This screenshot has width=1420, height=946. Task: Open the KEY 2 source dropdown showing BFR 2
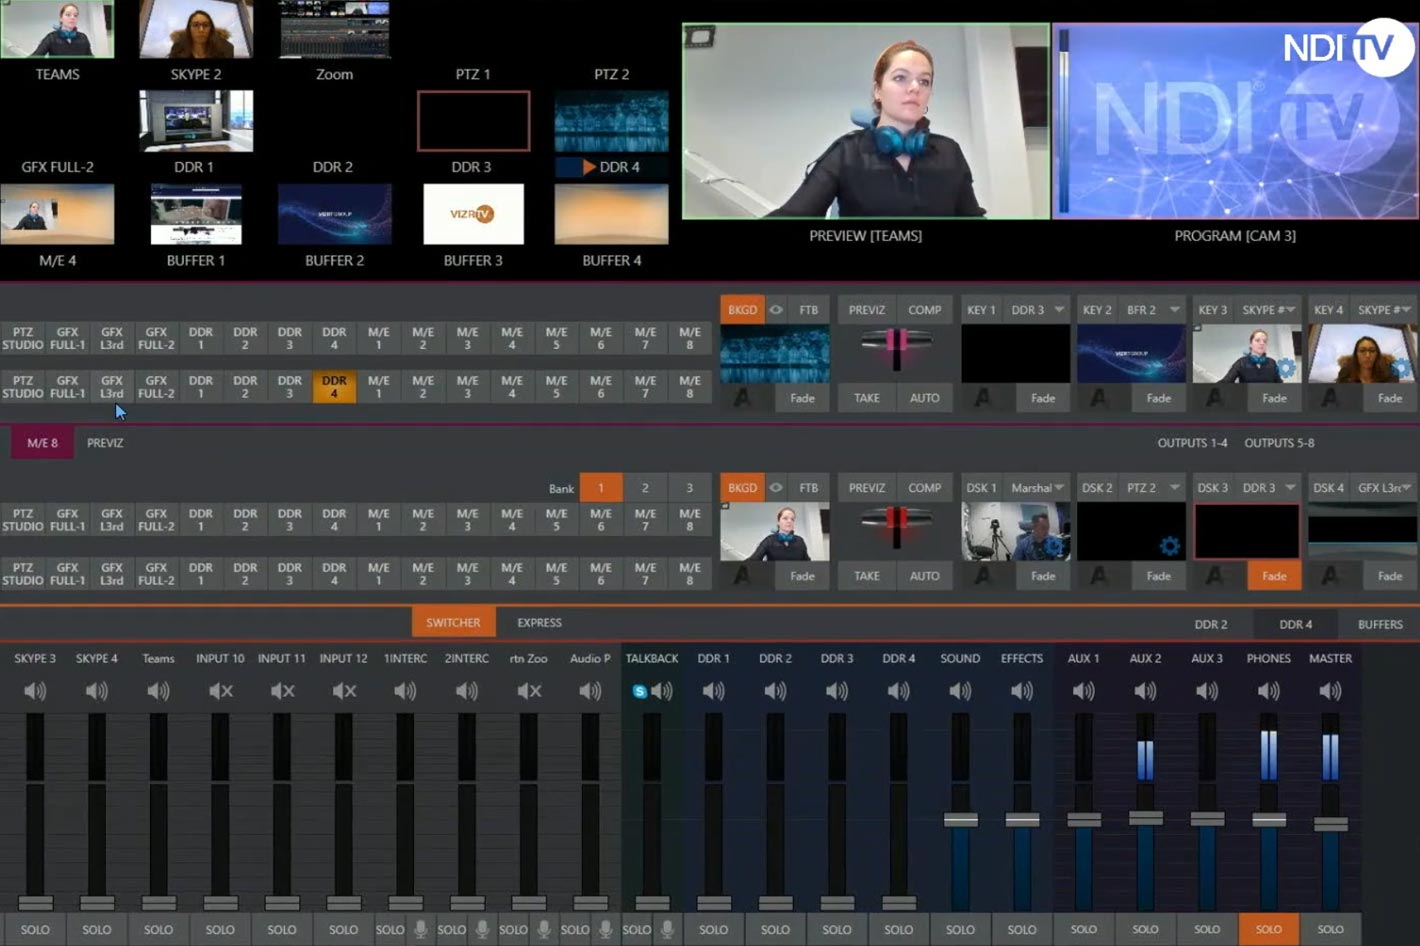tap(1152, 310)
